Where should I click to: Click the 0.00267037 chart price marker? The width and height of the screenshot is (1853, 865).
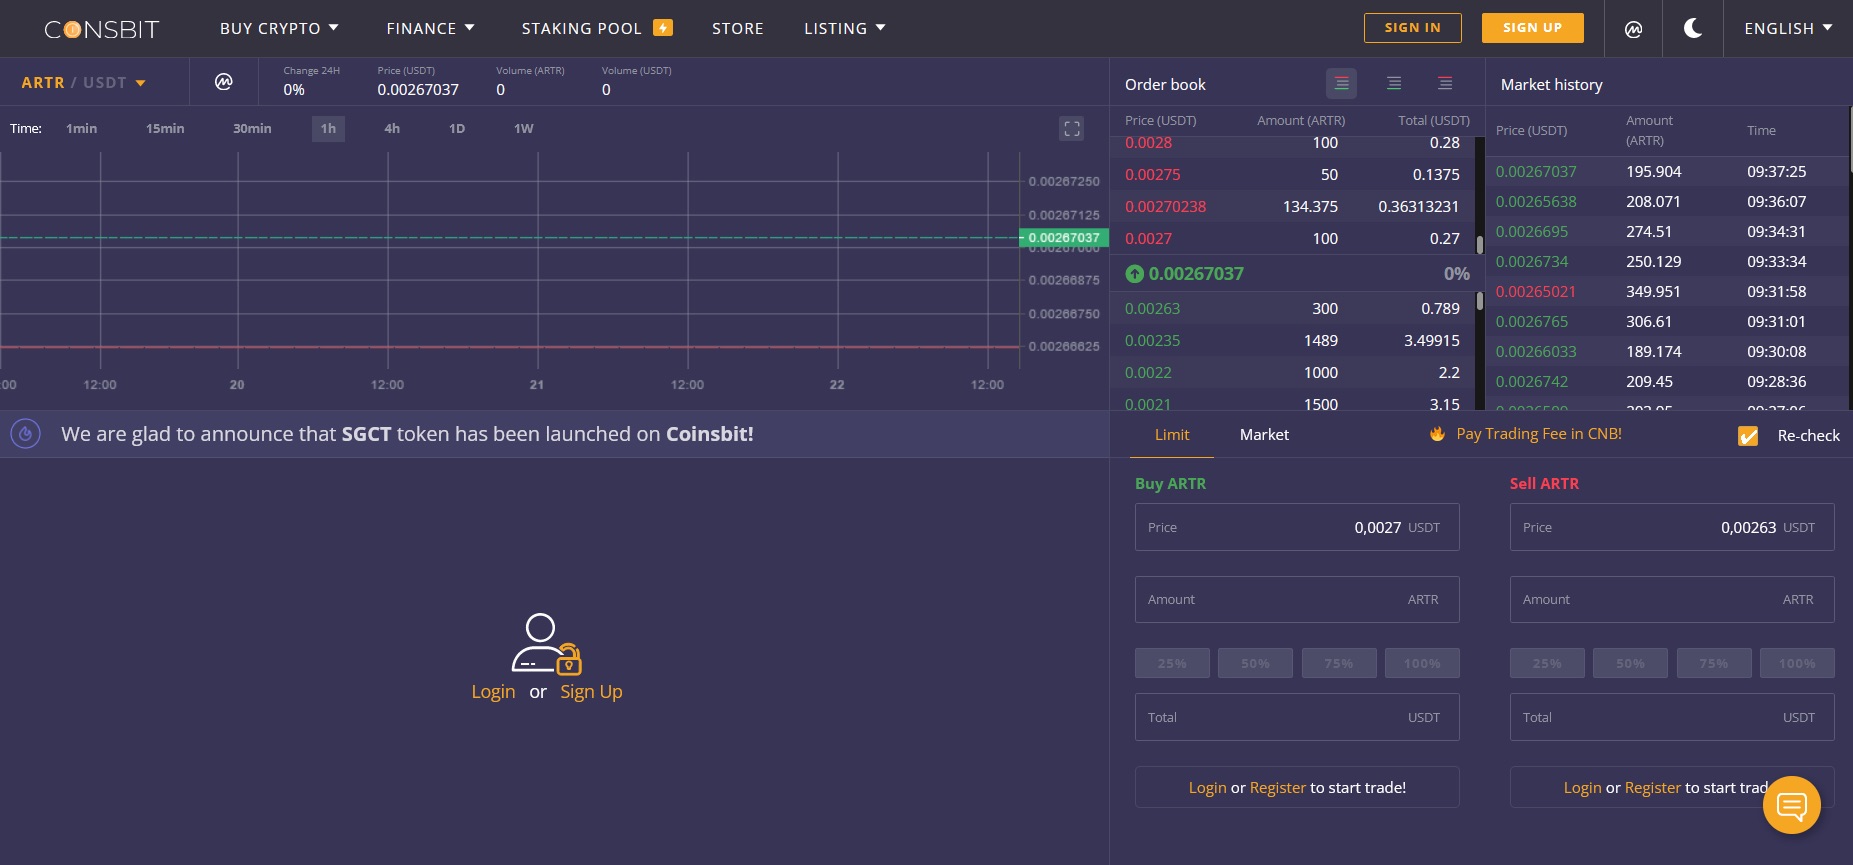[x=1064, y=238]
